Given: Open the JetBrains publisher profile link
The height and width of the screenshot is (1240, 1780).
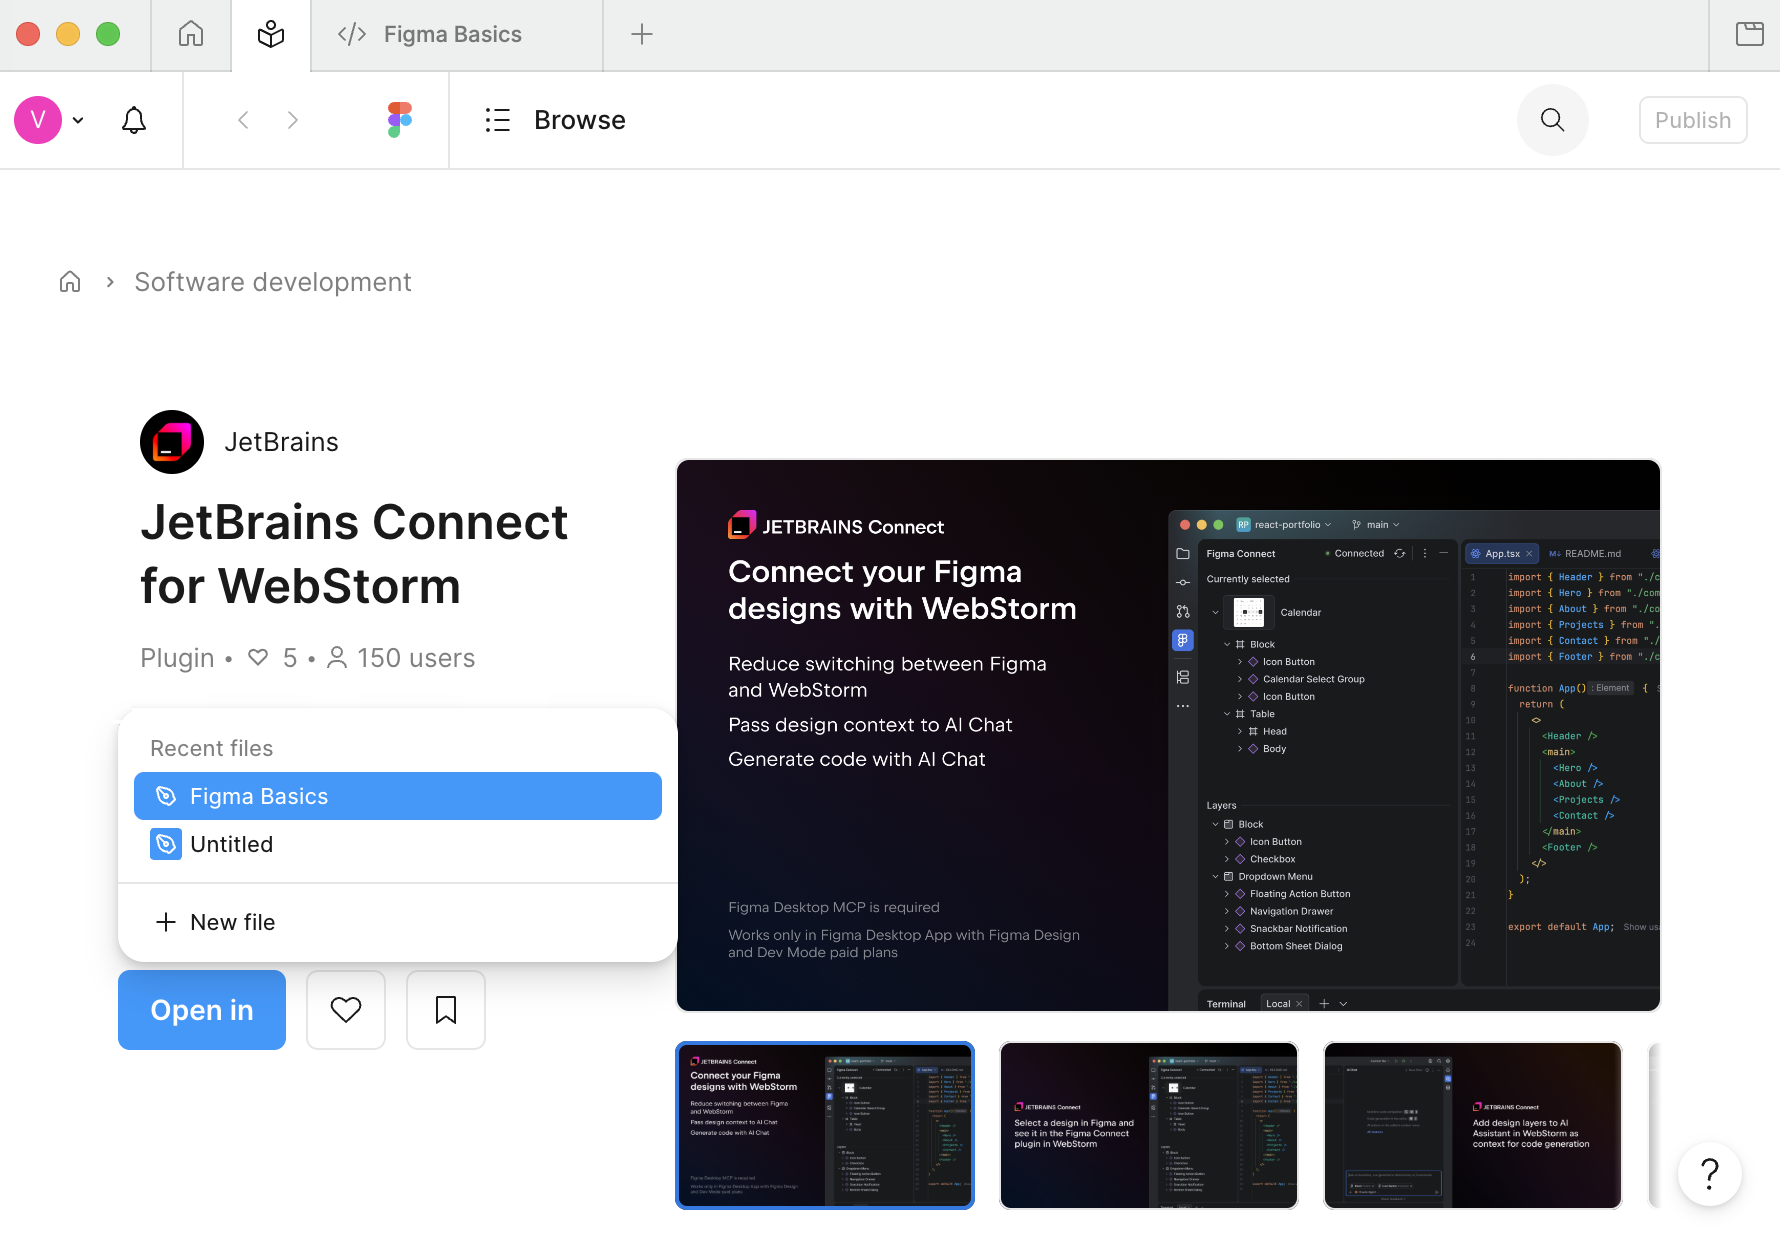Looking at the screenshot, I should point(282,442).
